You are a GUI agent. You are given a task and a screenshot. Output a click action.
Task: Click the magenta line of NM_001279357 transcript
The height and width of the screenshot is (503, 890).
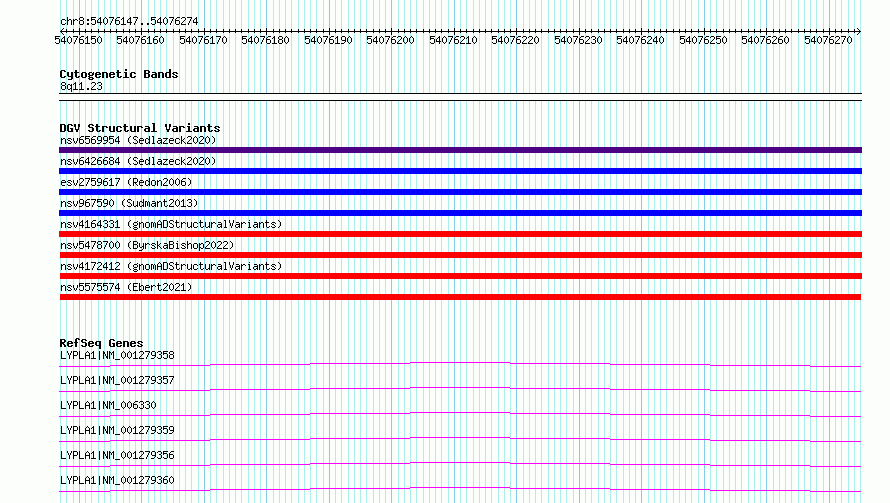click(x=460, y=388)
